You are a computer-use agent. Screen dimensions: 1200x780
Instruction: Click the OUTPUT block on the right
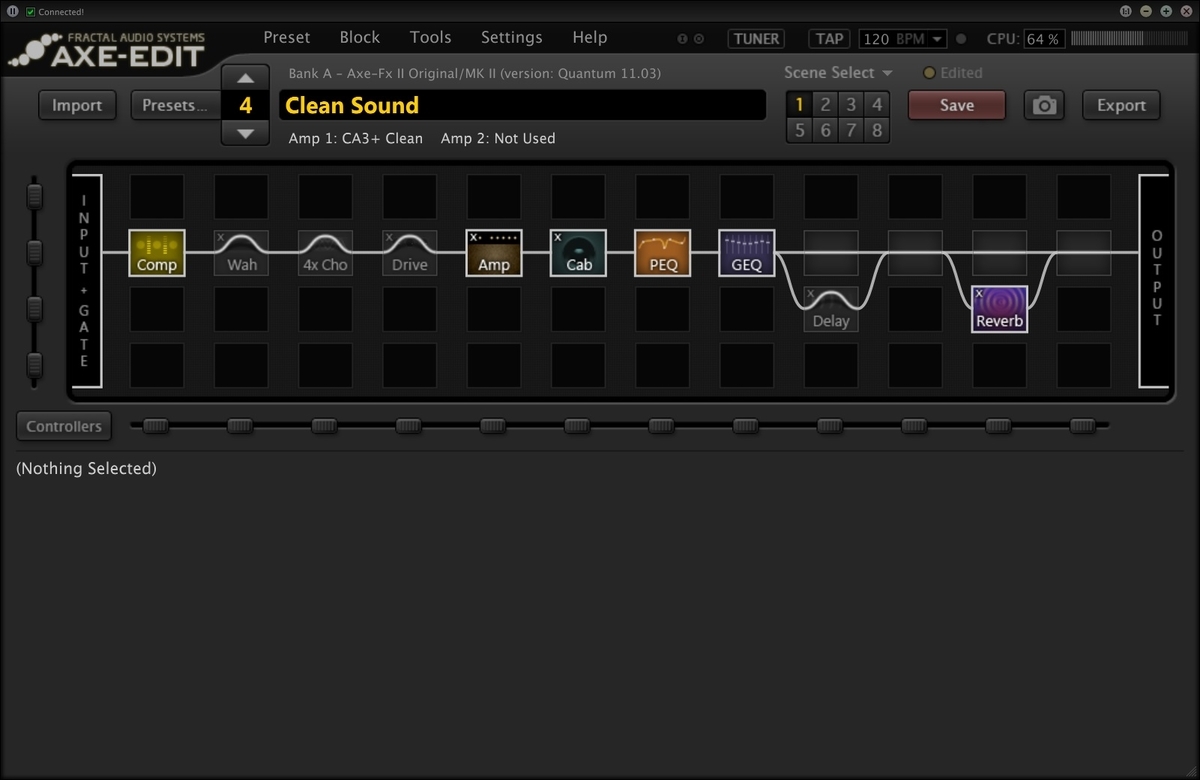(1156, 281)
